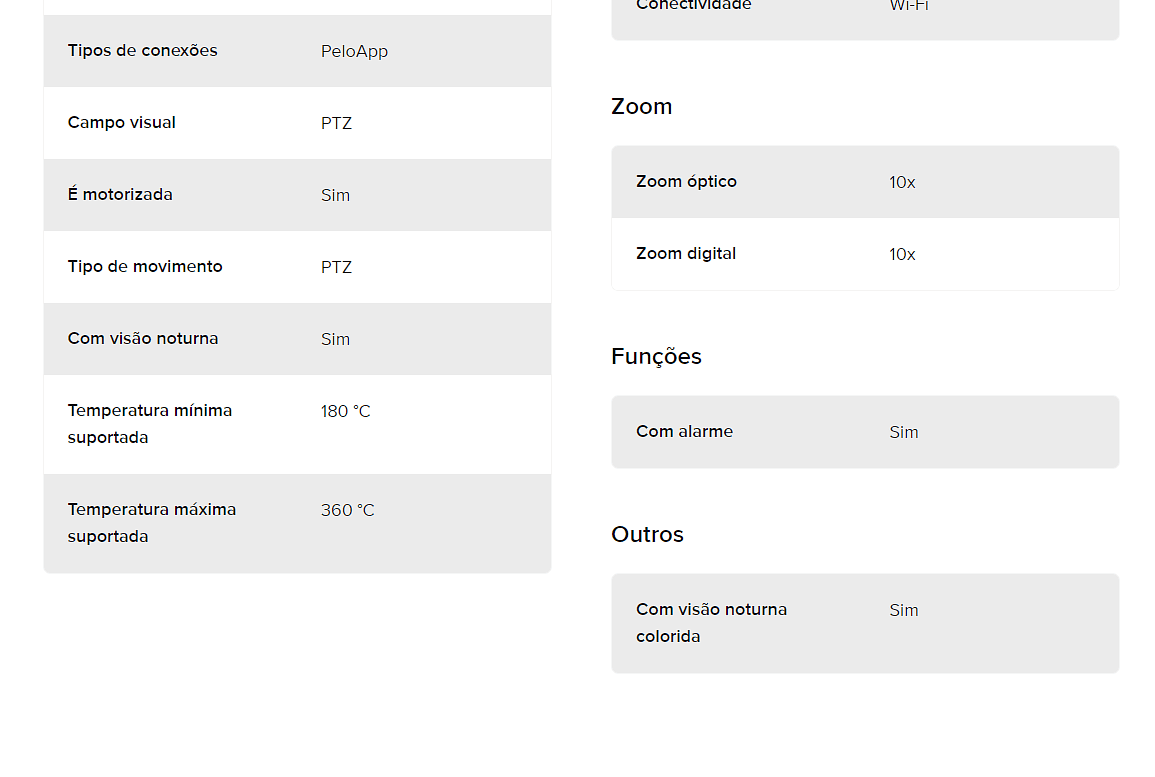Click the Outros section heading
The image size is (1155, 777).
(647, 535)
